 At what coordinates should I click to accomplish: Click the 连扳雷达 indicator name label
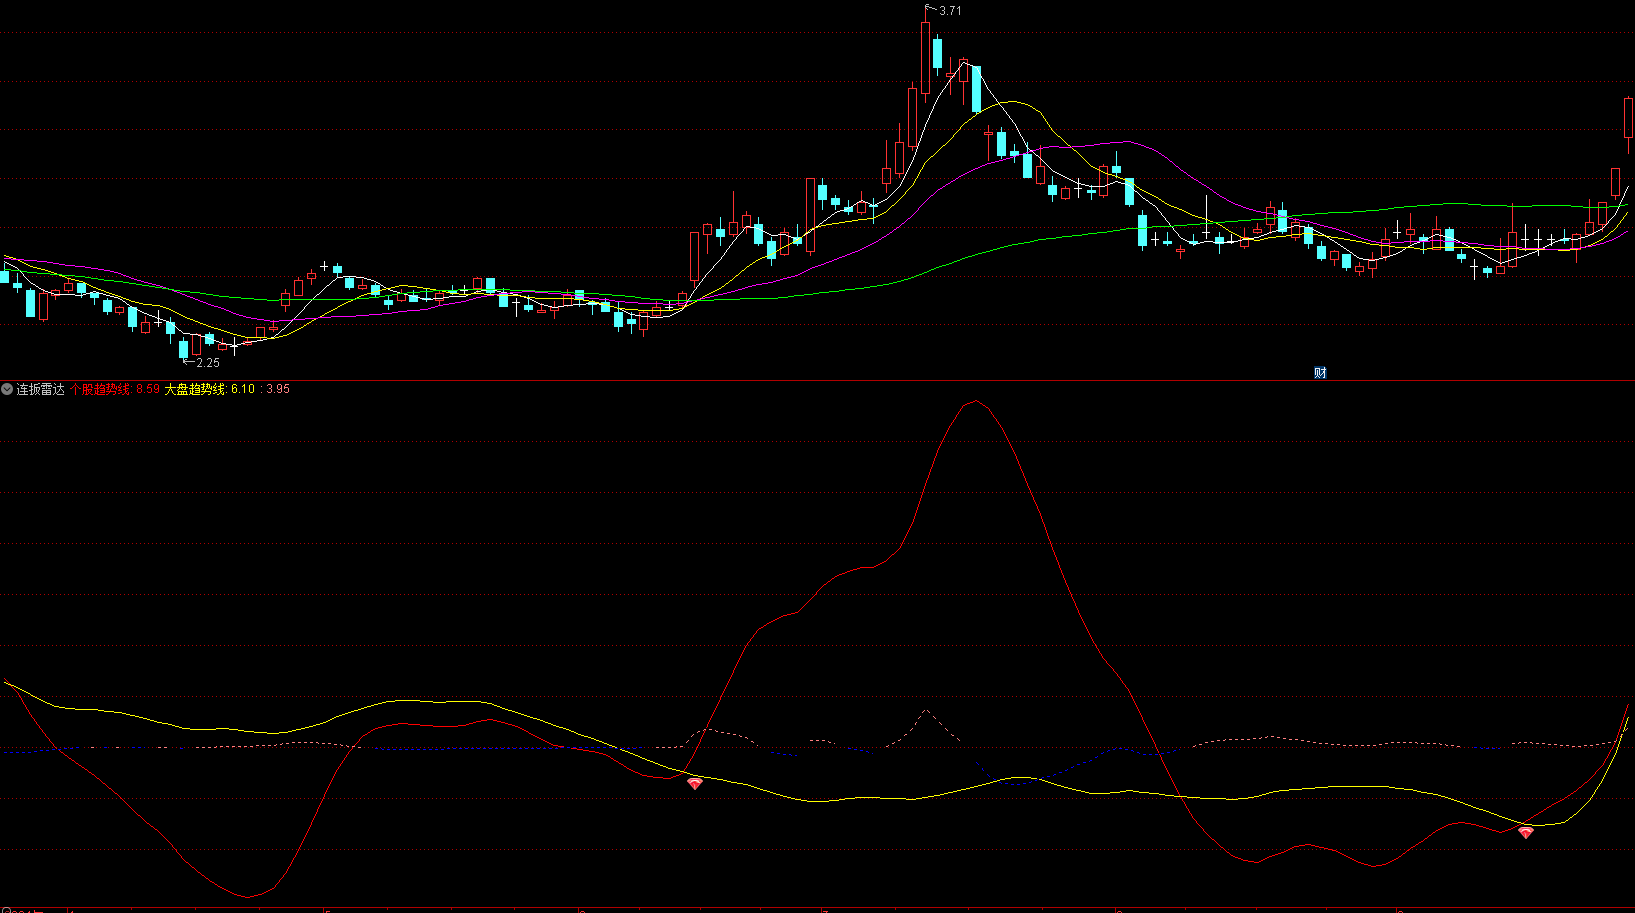pyautogui.click(x=41, y=389)
